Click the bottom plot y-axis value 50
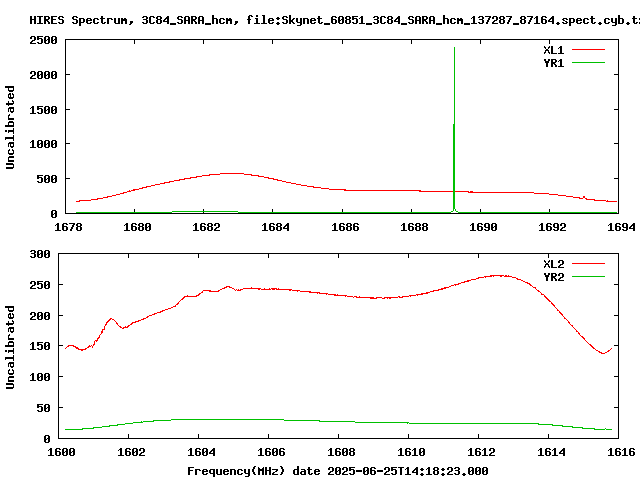 click(x=44, y=408)
